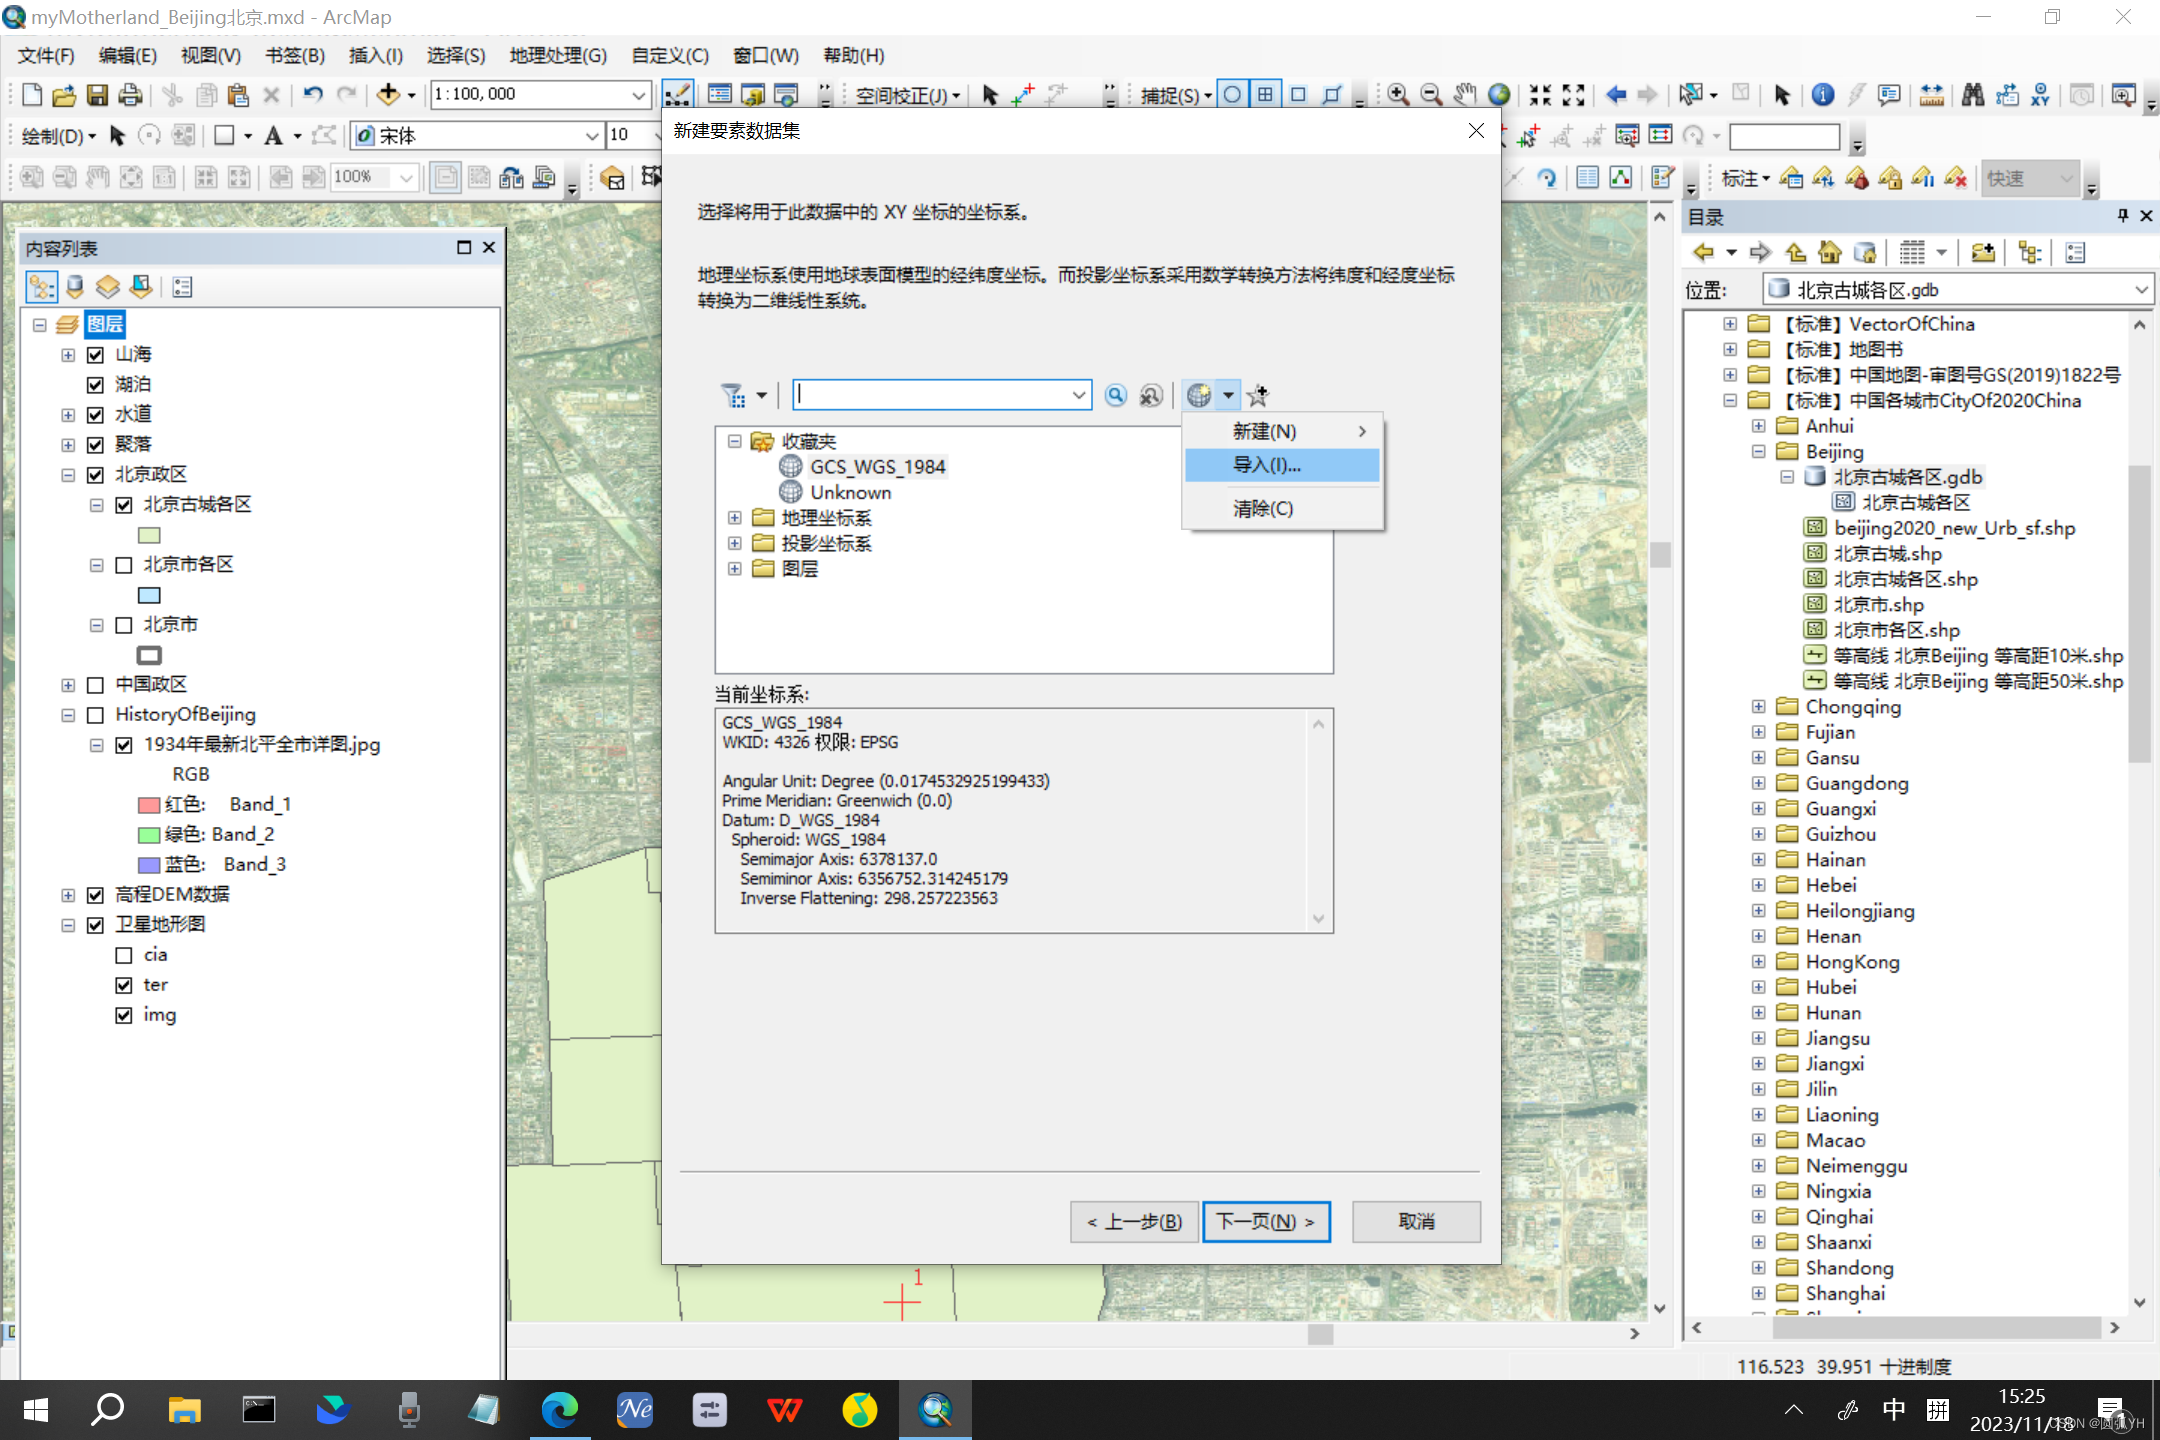This screenshot has width=2160, height=1440.
Task: Choose 导入(I)... from the popup menu
Action: tap(1266, 465)
